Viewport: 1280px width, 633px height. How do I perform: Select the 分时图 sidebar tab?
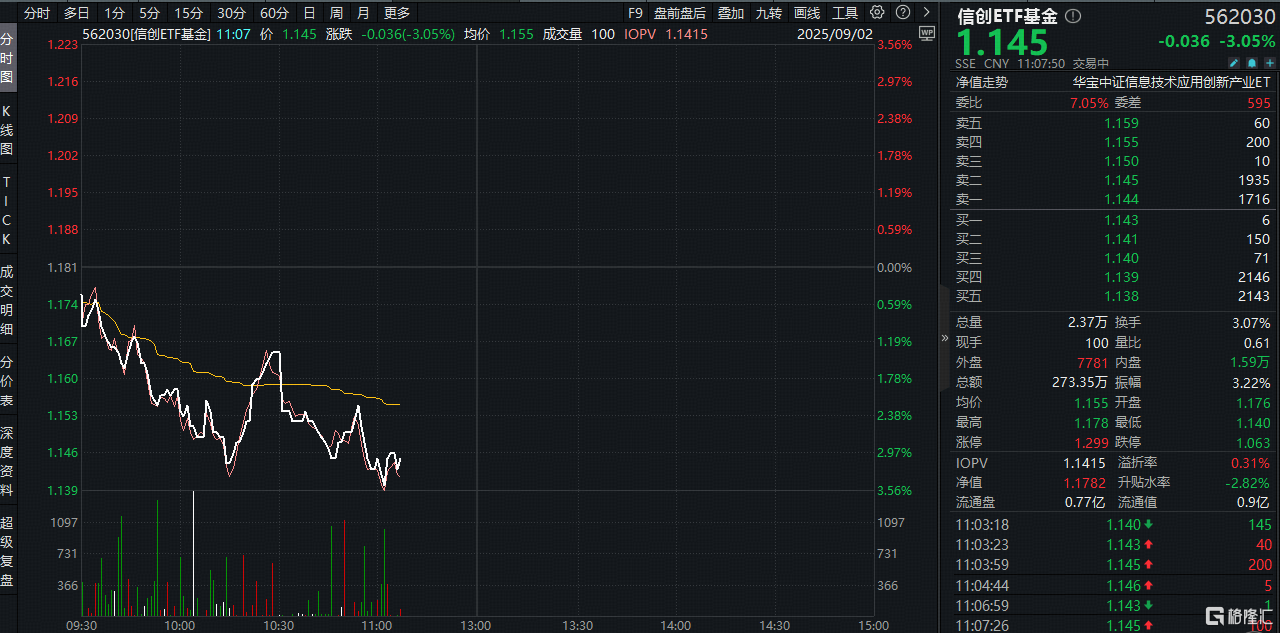(x=7, y=57)
